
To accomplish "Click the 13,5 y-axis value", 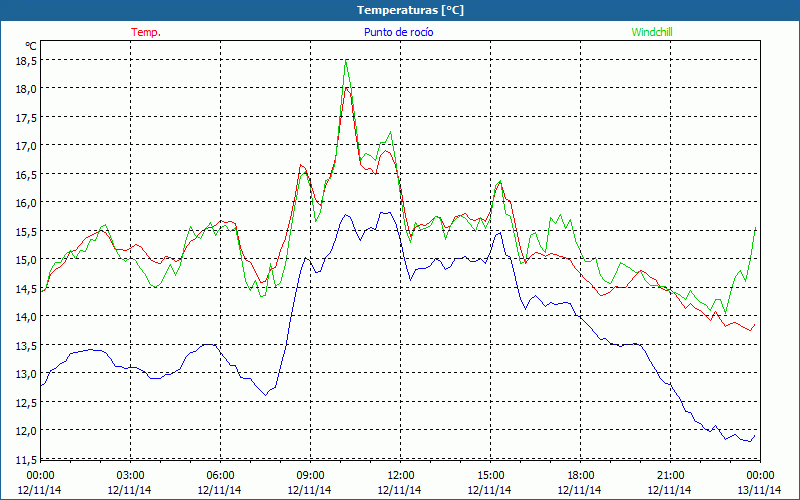I will click(x=28, y=345).
